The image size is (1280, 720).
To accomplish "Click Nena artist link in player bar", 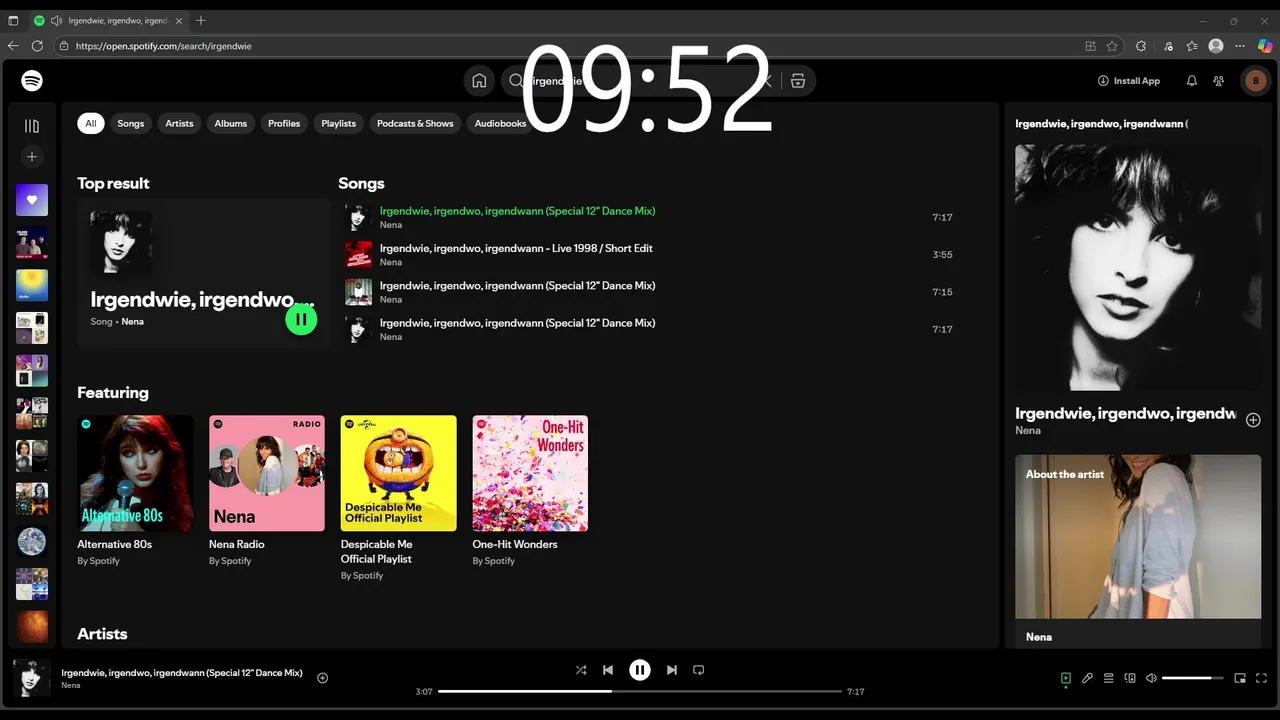I will 71,686.
